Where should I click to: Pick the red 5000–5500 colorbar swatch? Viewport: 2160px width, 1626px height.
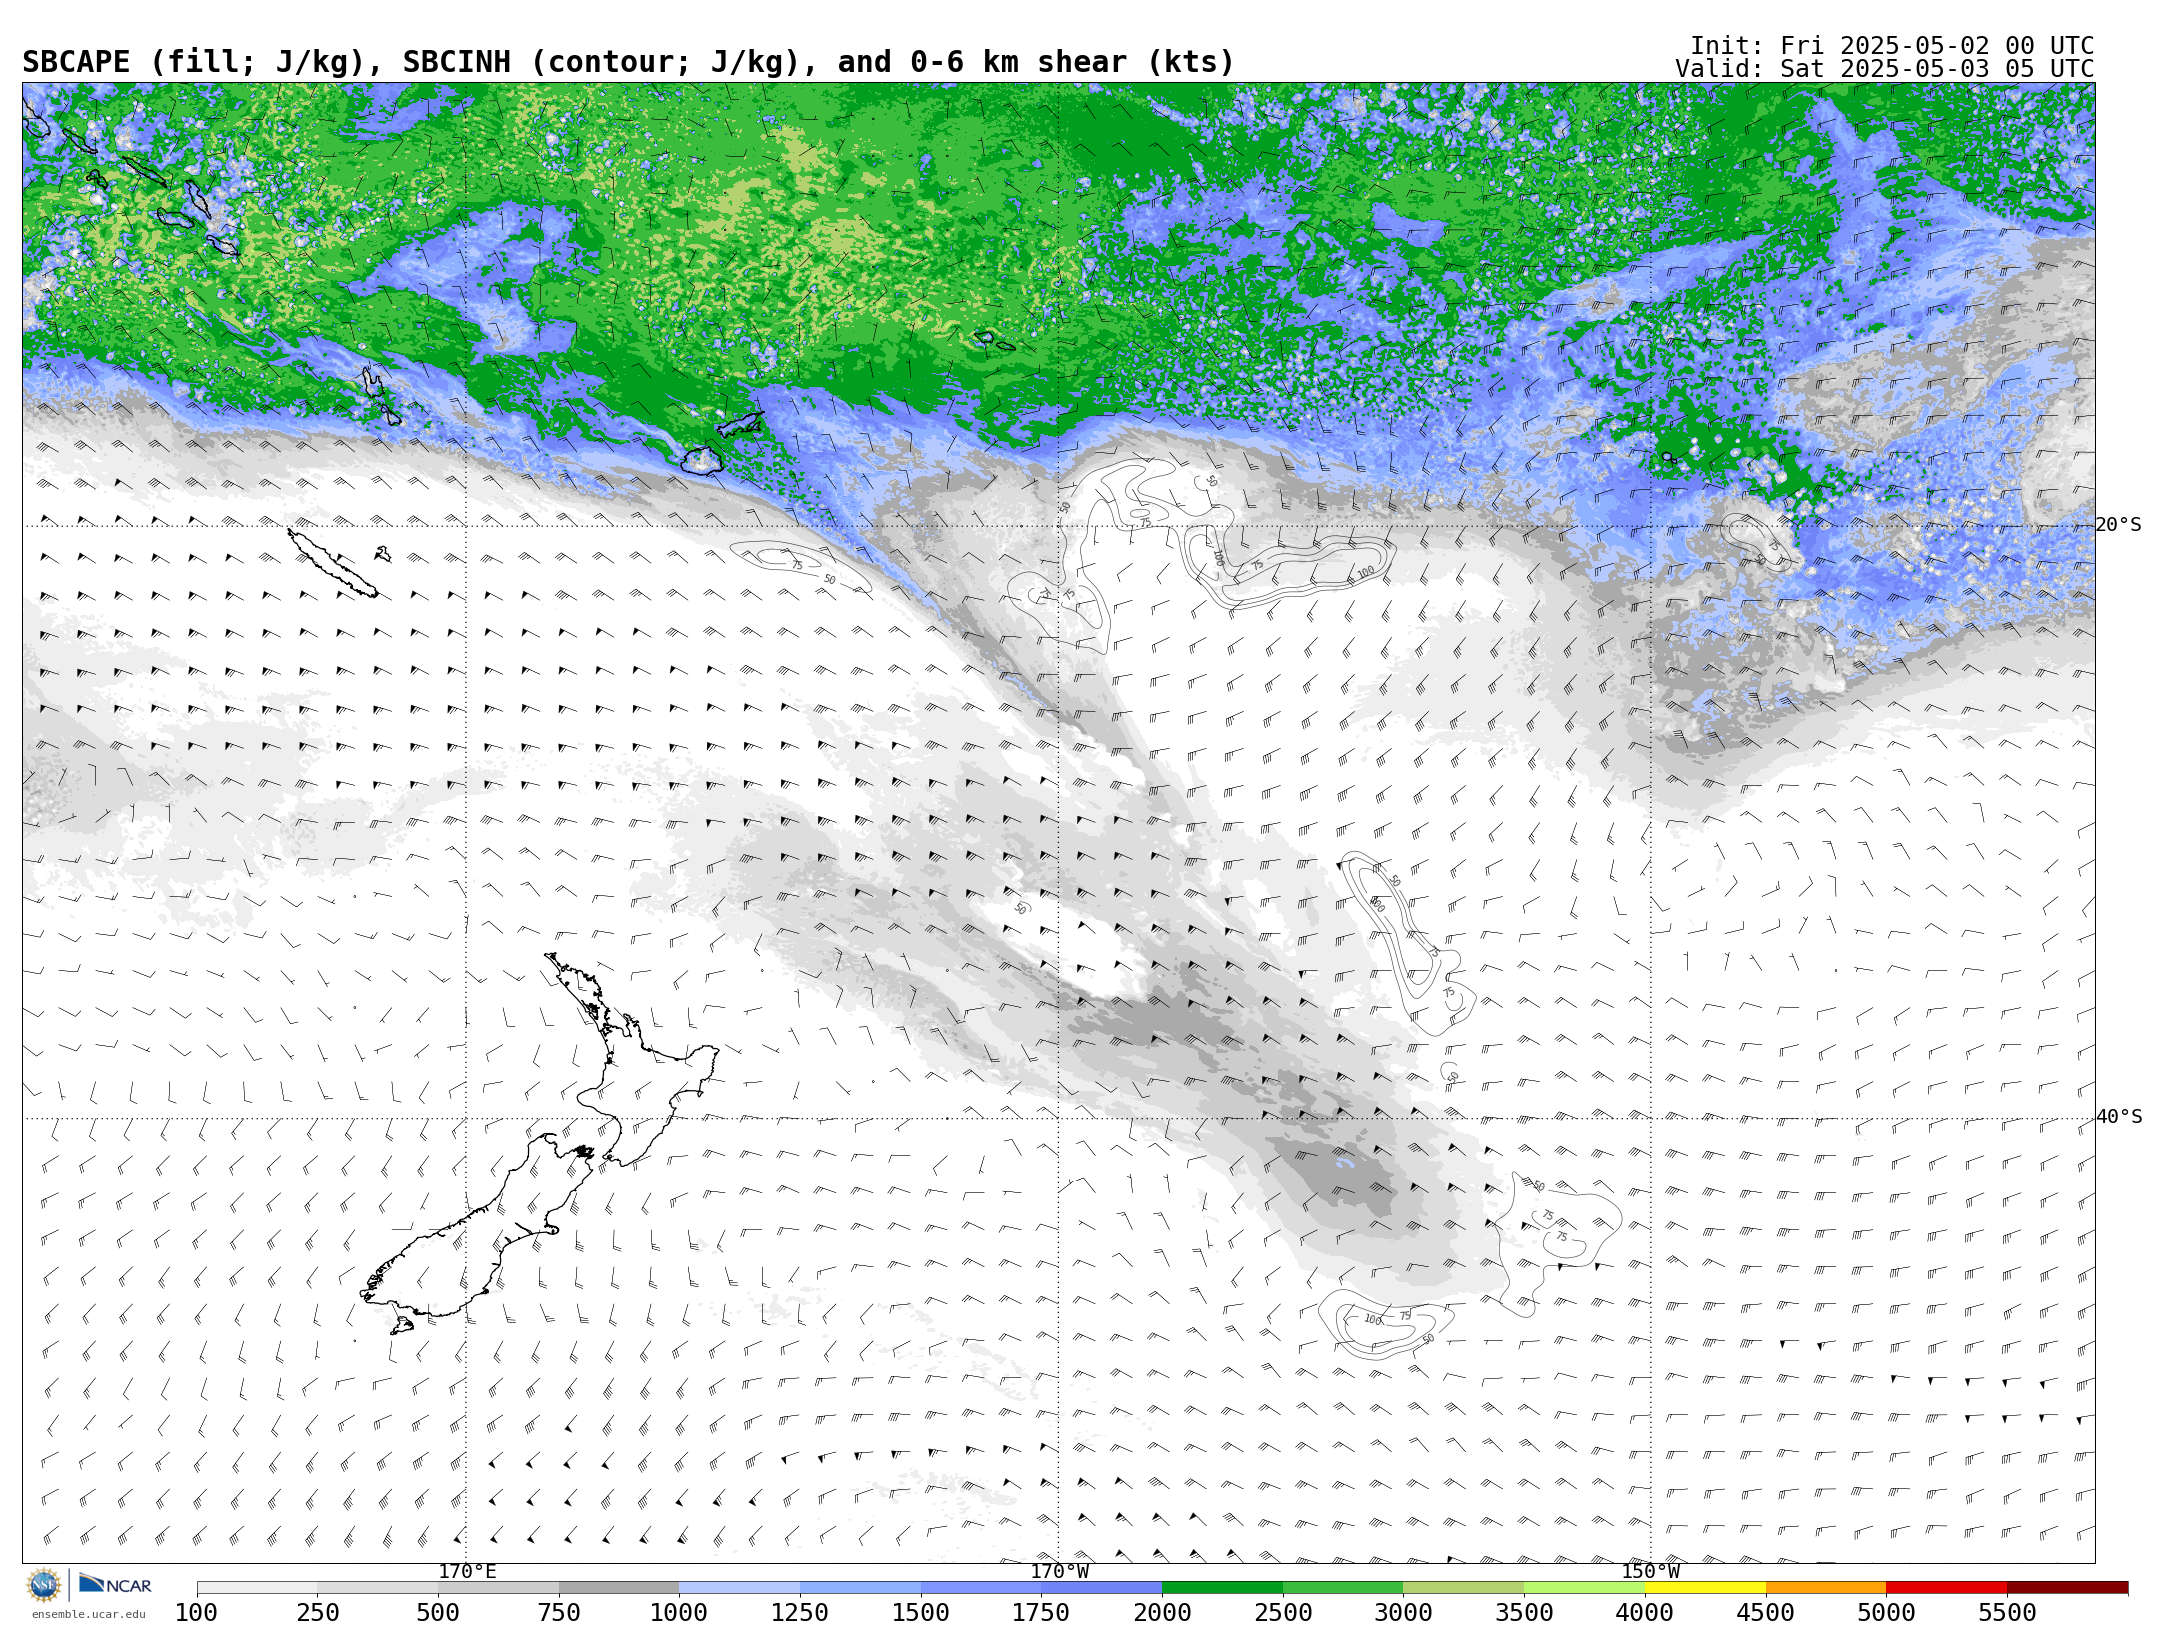tap(1946, 1588)
